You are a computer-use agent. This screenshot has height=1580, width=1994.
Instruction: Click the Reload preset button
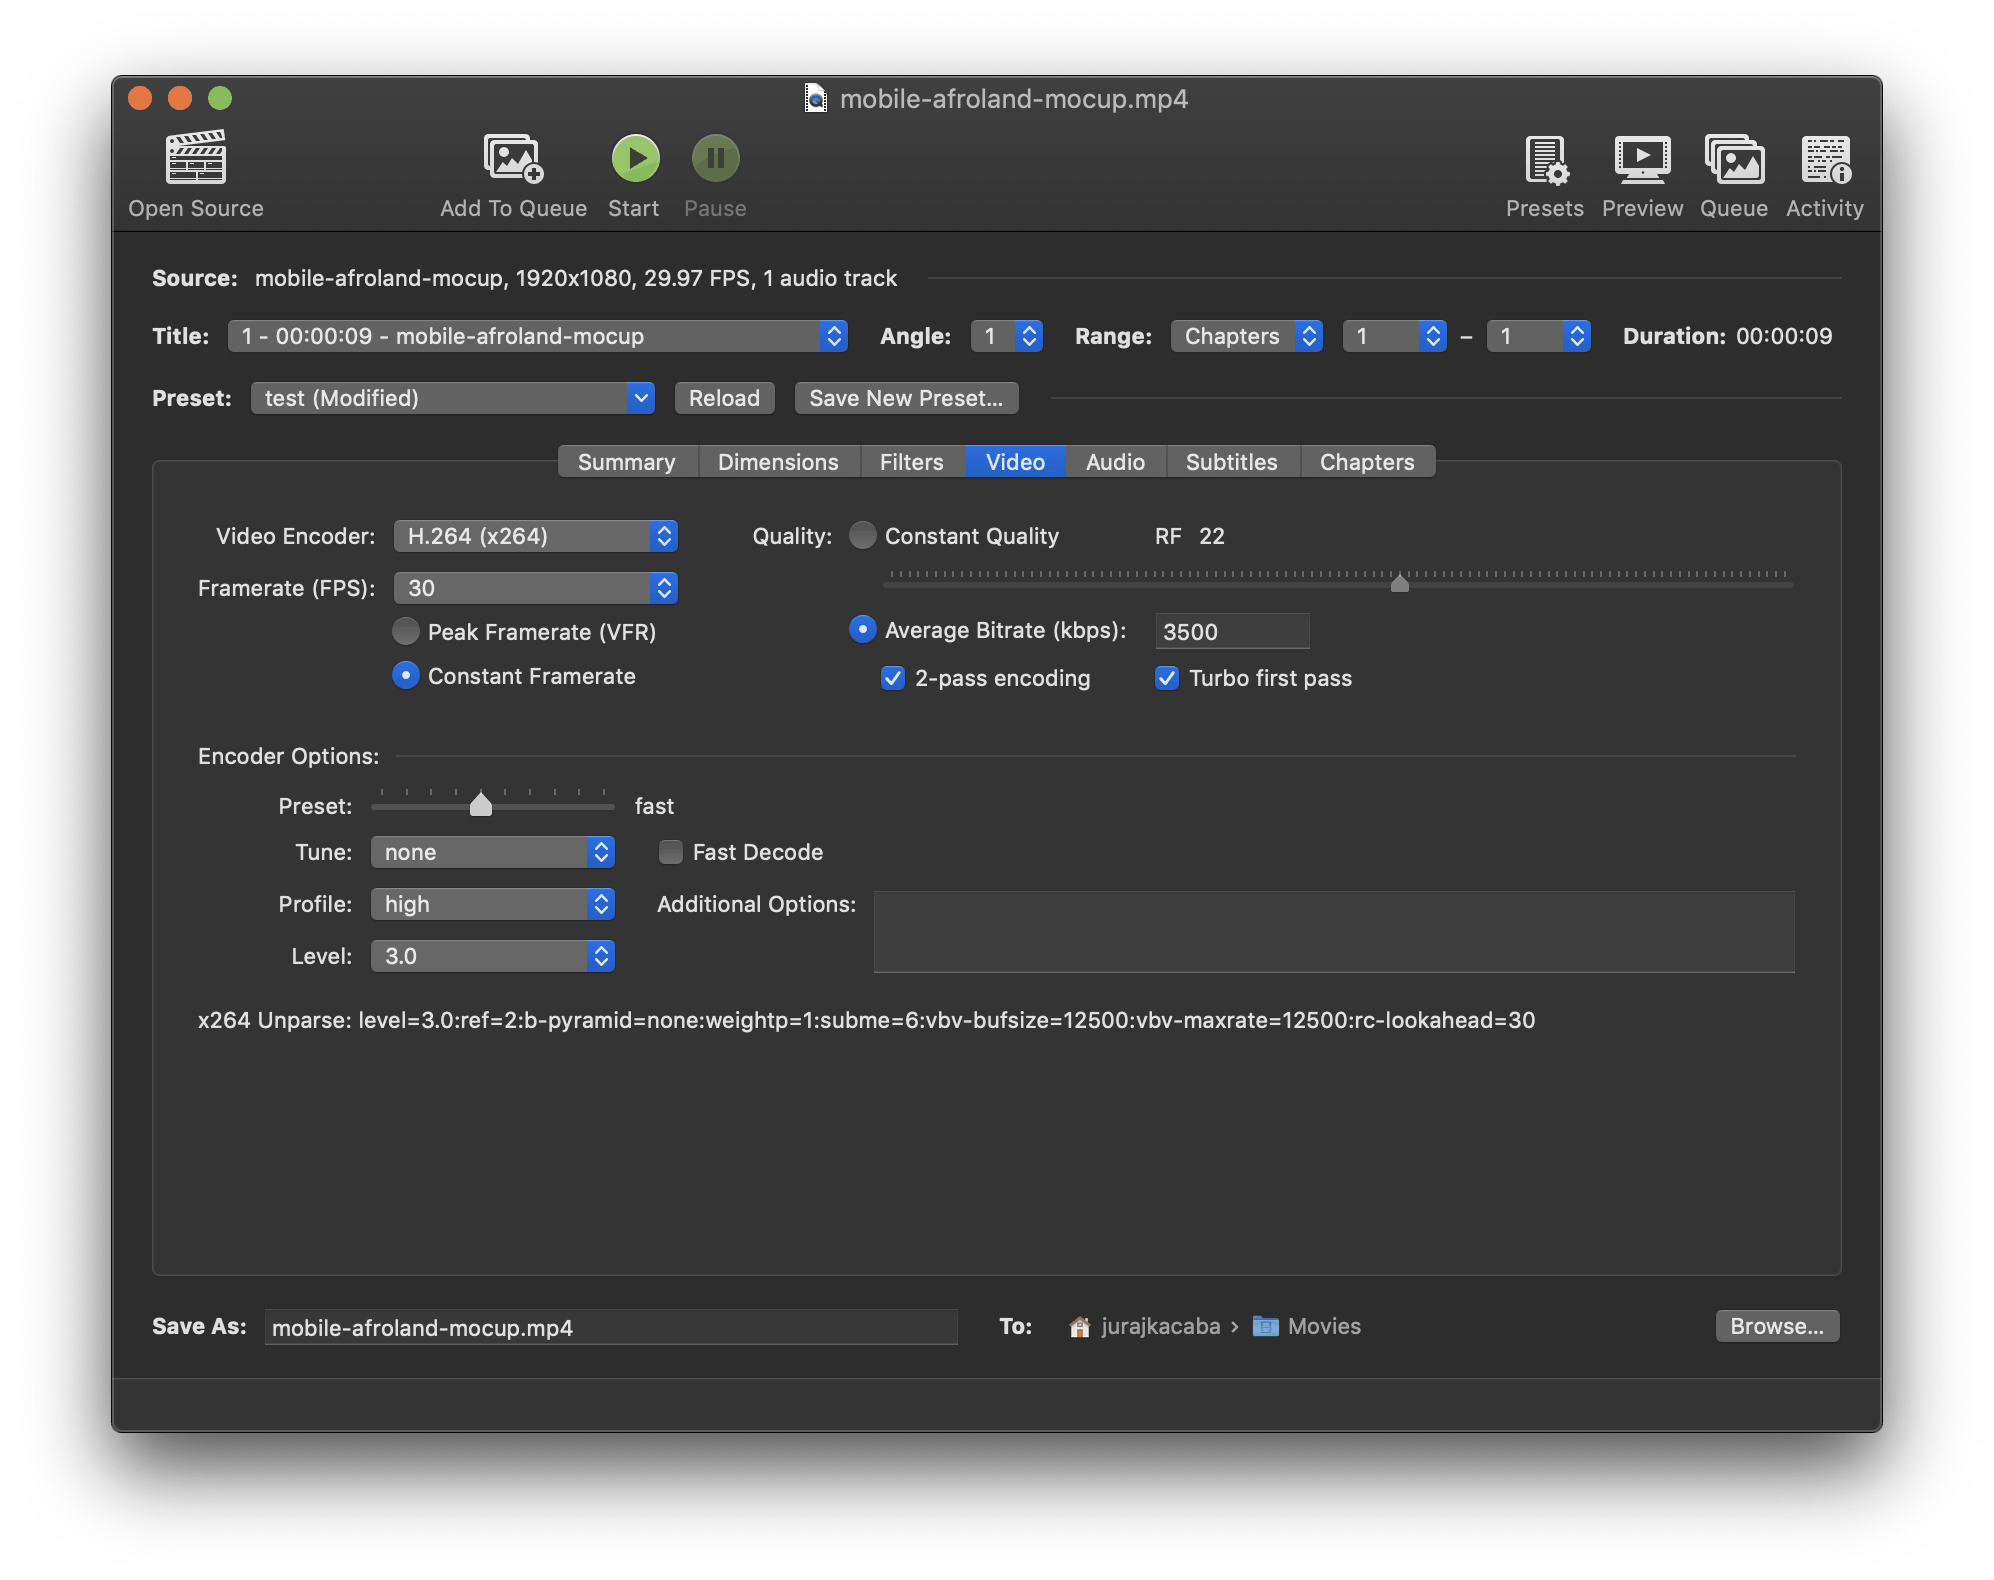(724, 398)
